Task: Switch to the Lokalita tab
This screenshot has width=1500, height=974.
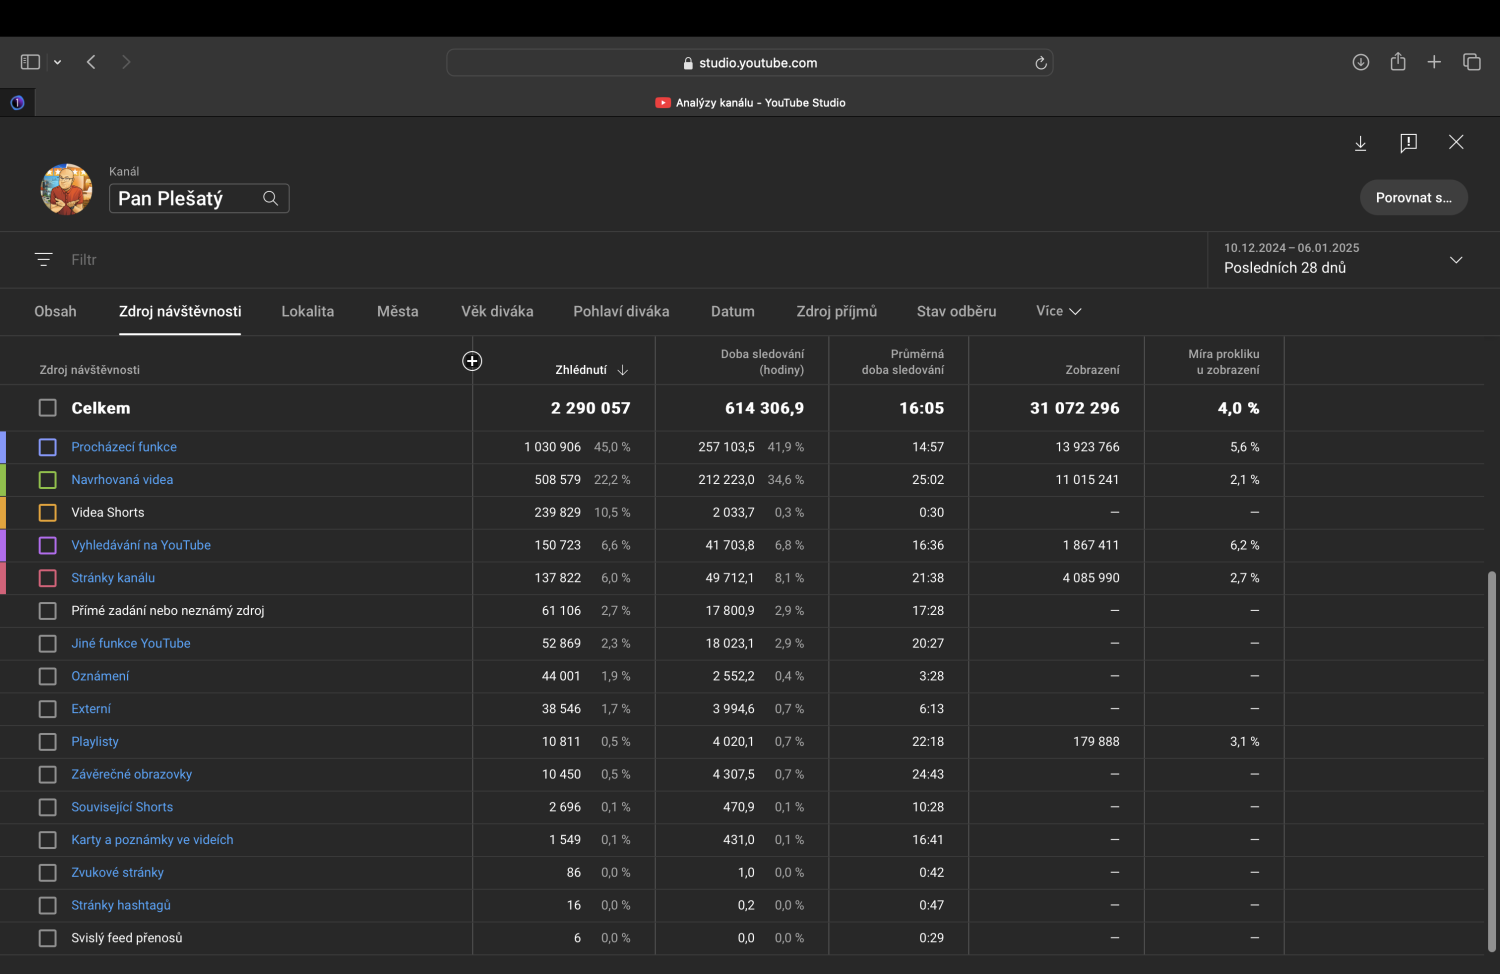Action: click(x=308, y=311)
